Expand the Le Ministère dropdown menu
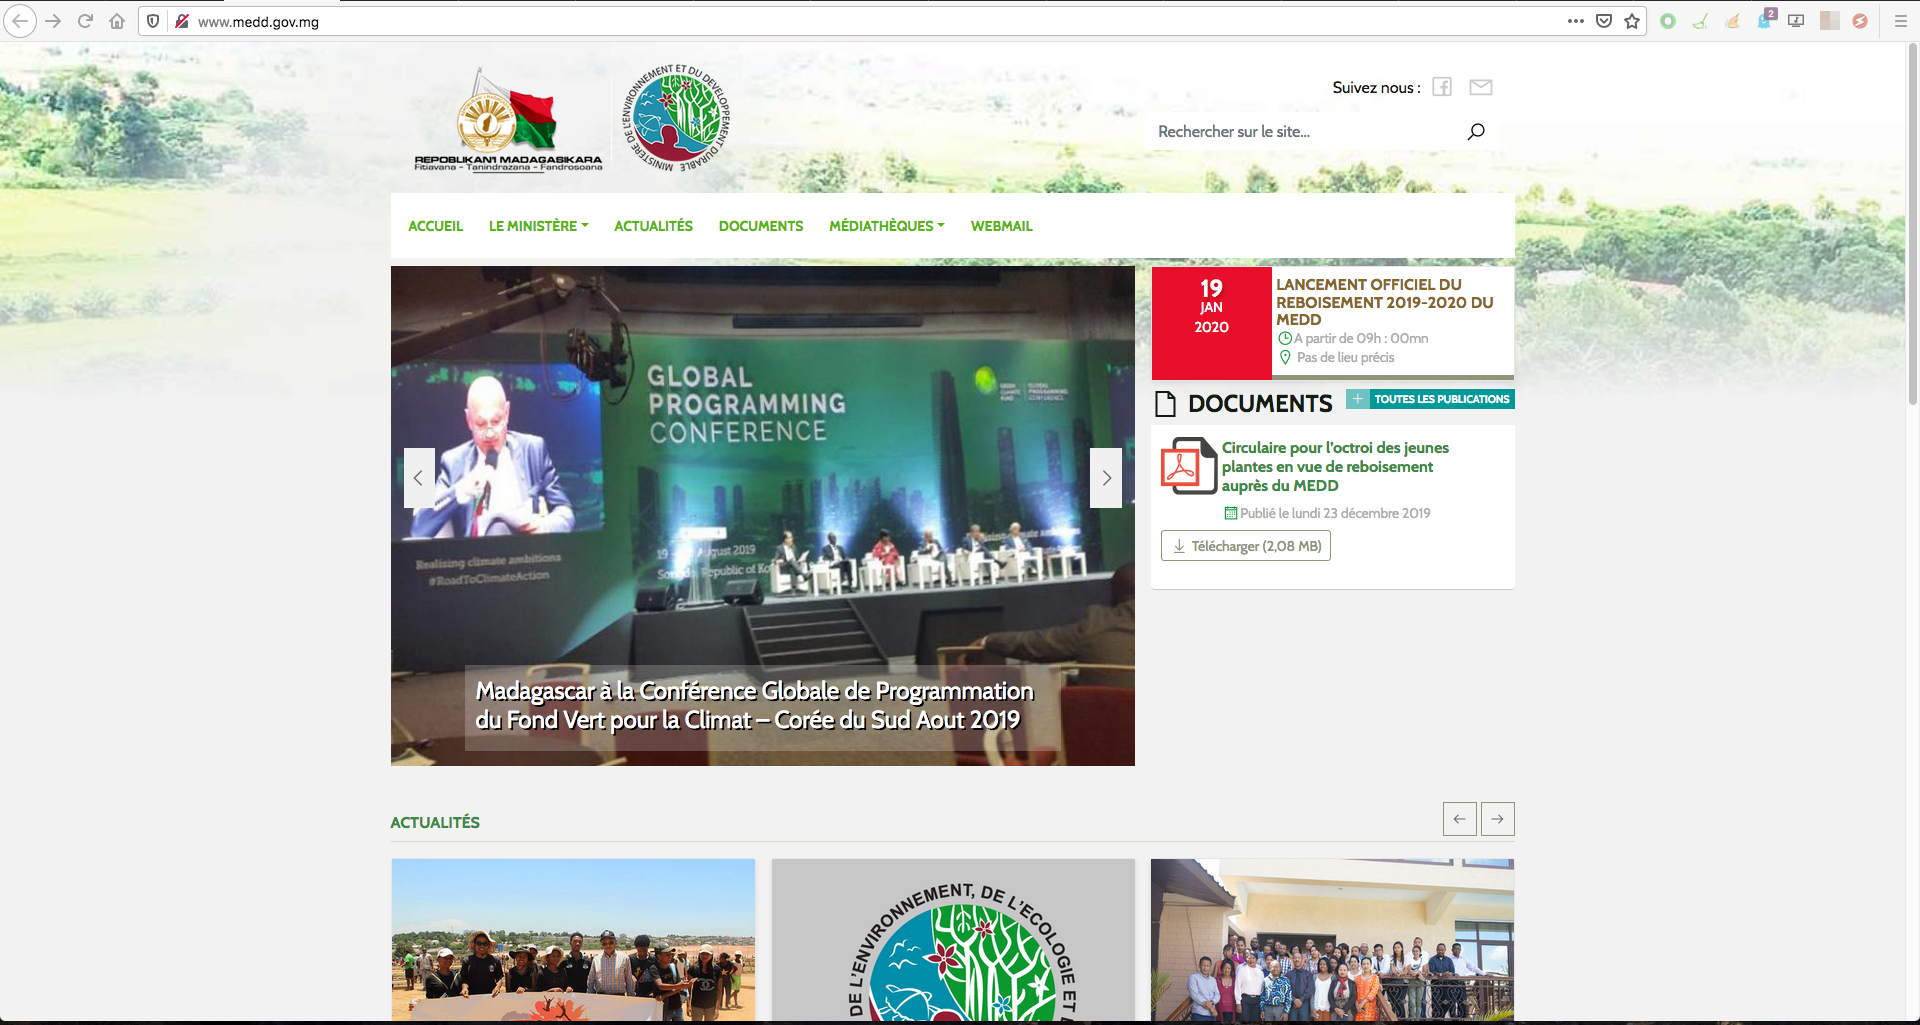The height and width of the screenshot is (1025, 1920). coord(538,226)
